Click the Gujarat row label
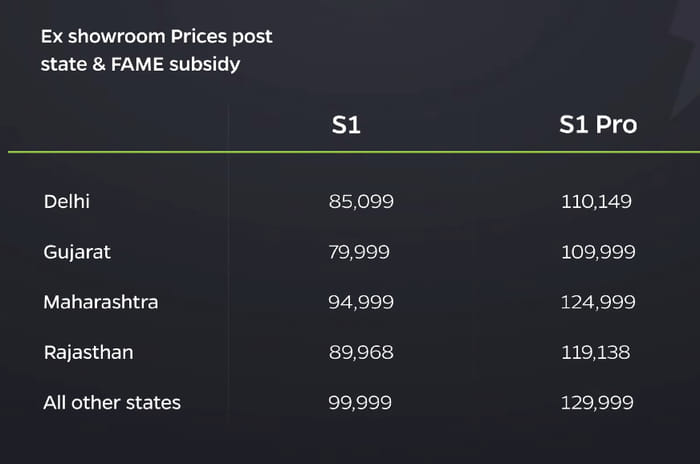The width and height of the screenshot is (700, 464). tap(77, 252)
